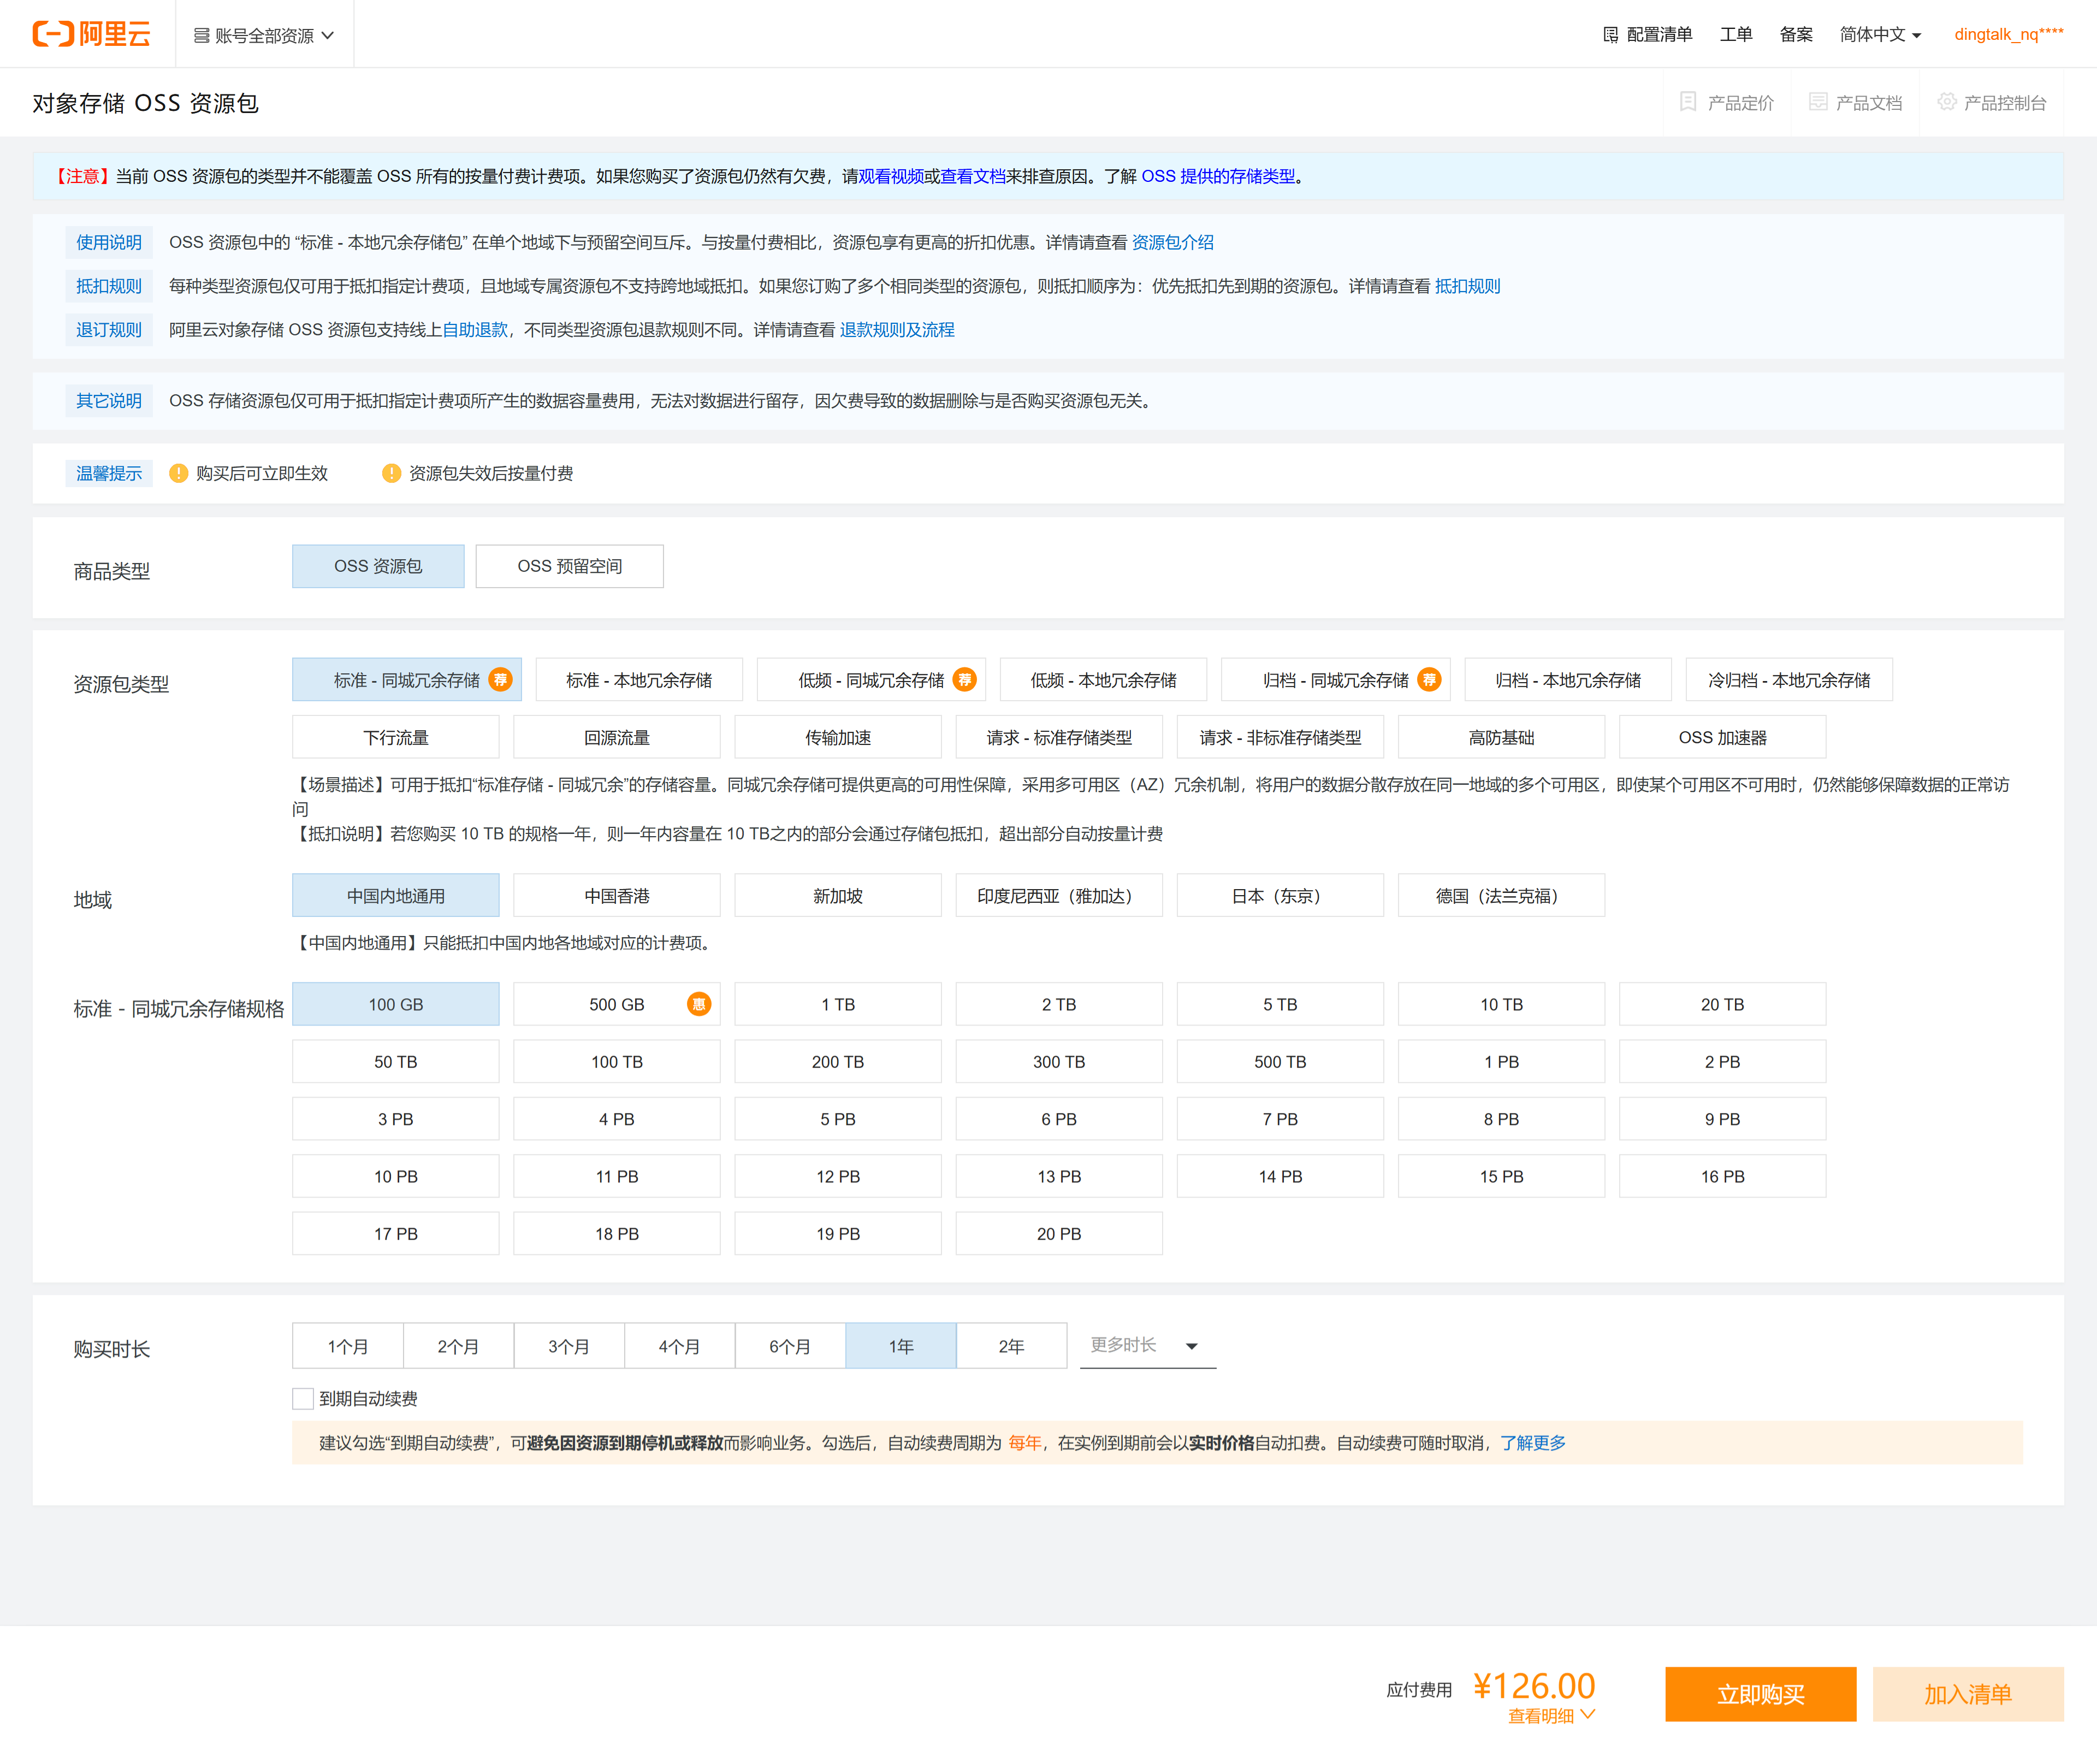Choose 冷归档 - 本地冗余存储 package type
This screenshot has height=1764, width=2097.
pos(1789,680)
